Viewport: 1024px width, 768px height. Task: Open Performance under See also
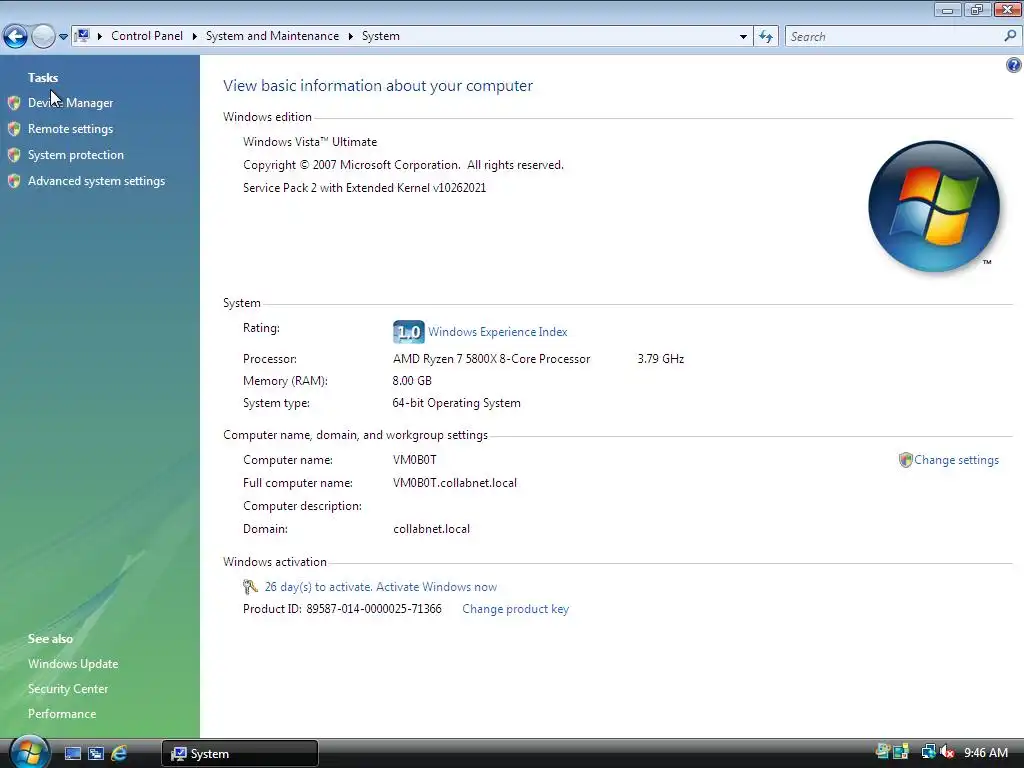pyautogui.click(x=62, y=714)
